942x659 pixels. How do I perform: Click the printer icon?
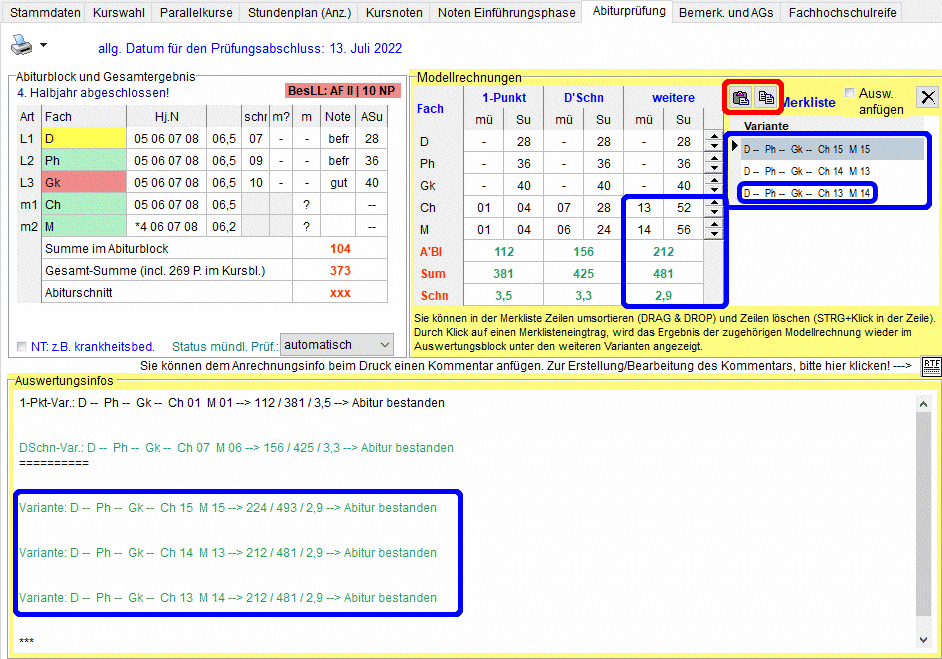tap(21, 45)
